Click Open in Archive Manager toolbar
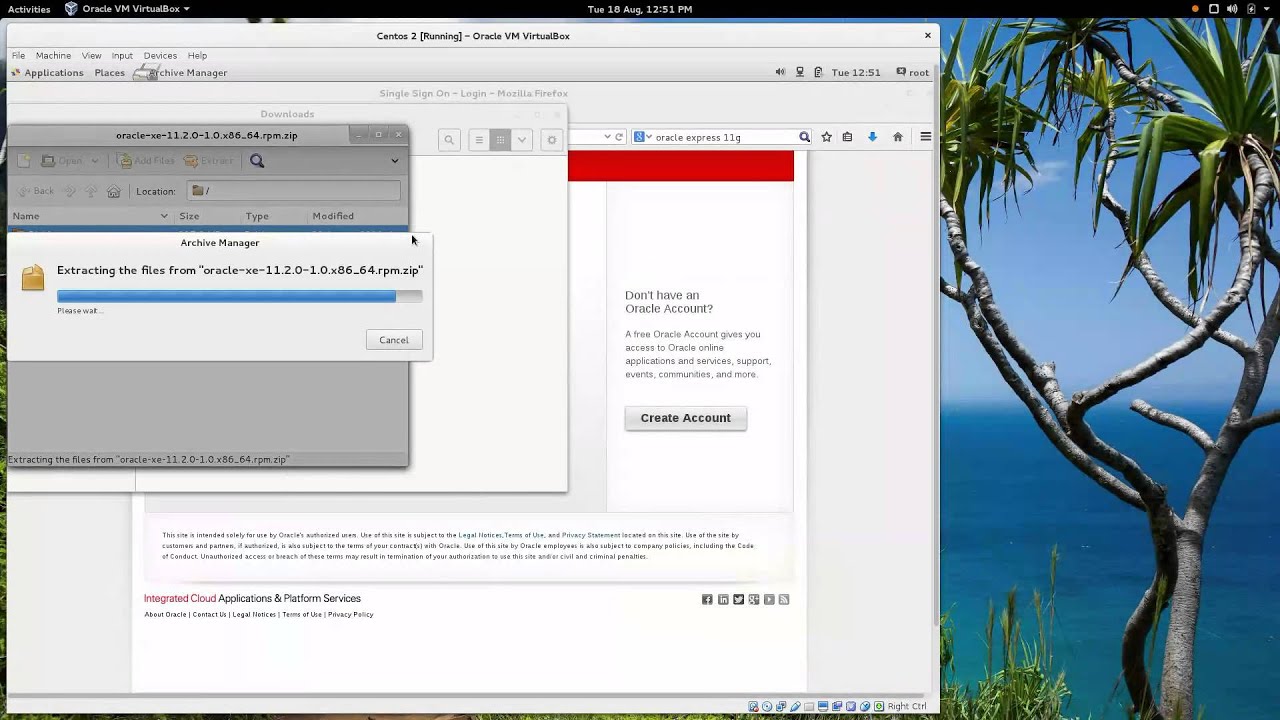Image resolution: width=1280 pixels, height=720 pixels. click(x=62, y=161)
